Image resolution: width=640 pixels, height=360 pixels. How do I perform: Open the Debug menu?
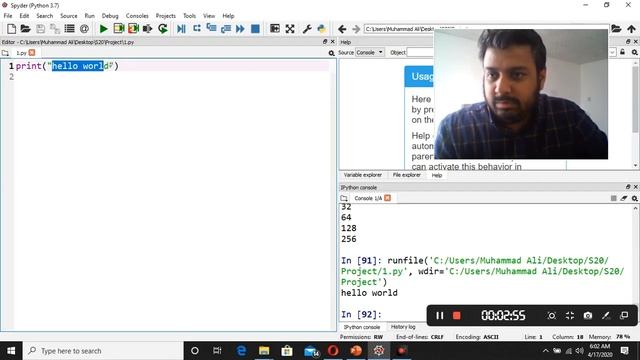click(x=110, y=16)
